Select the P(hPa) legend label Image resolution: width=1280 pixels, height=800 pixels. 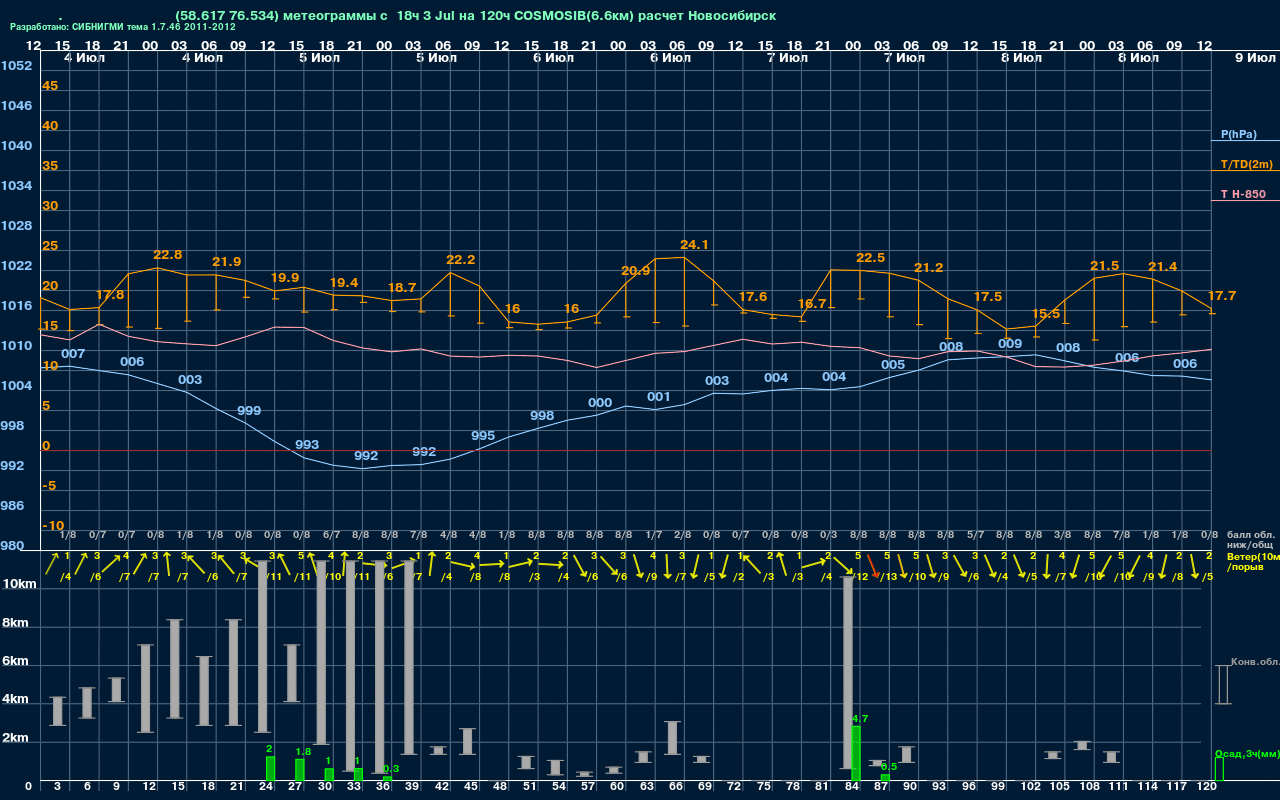[1239, 134]
